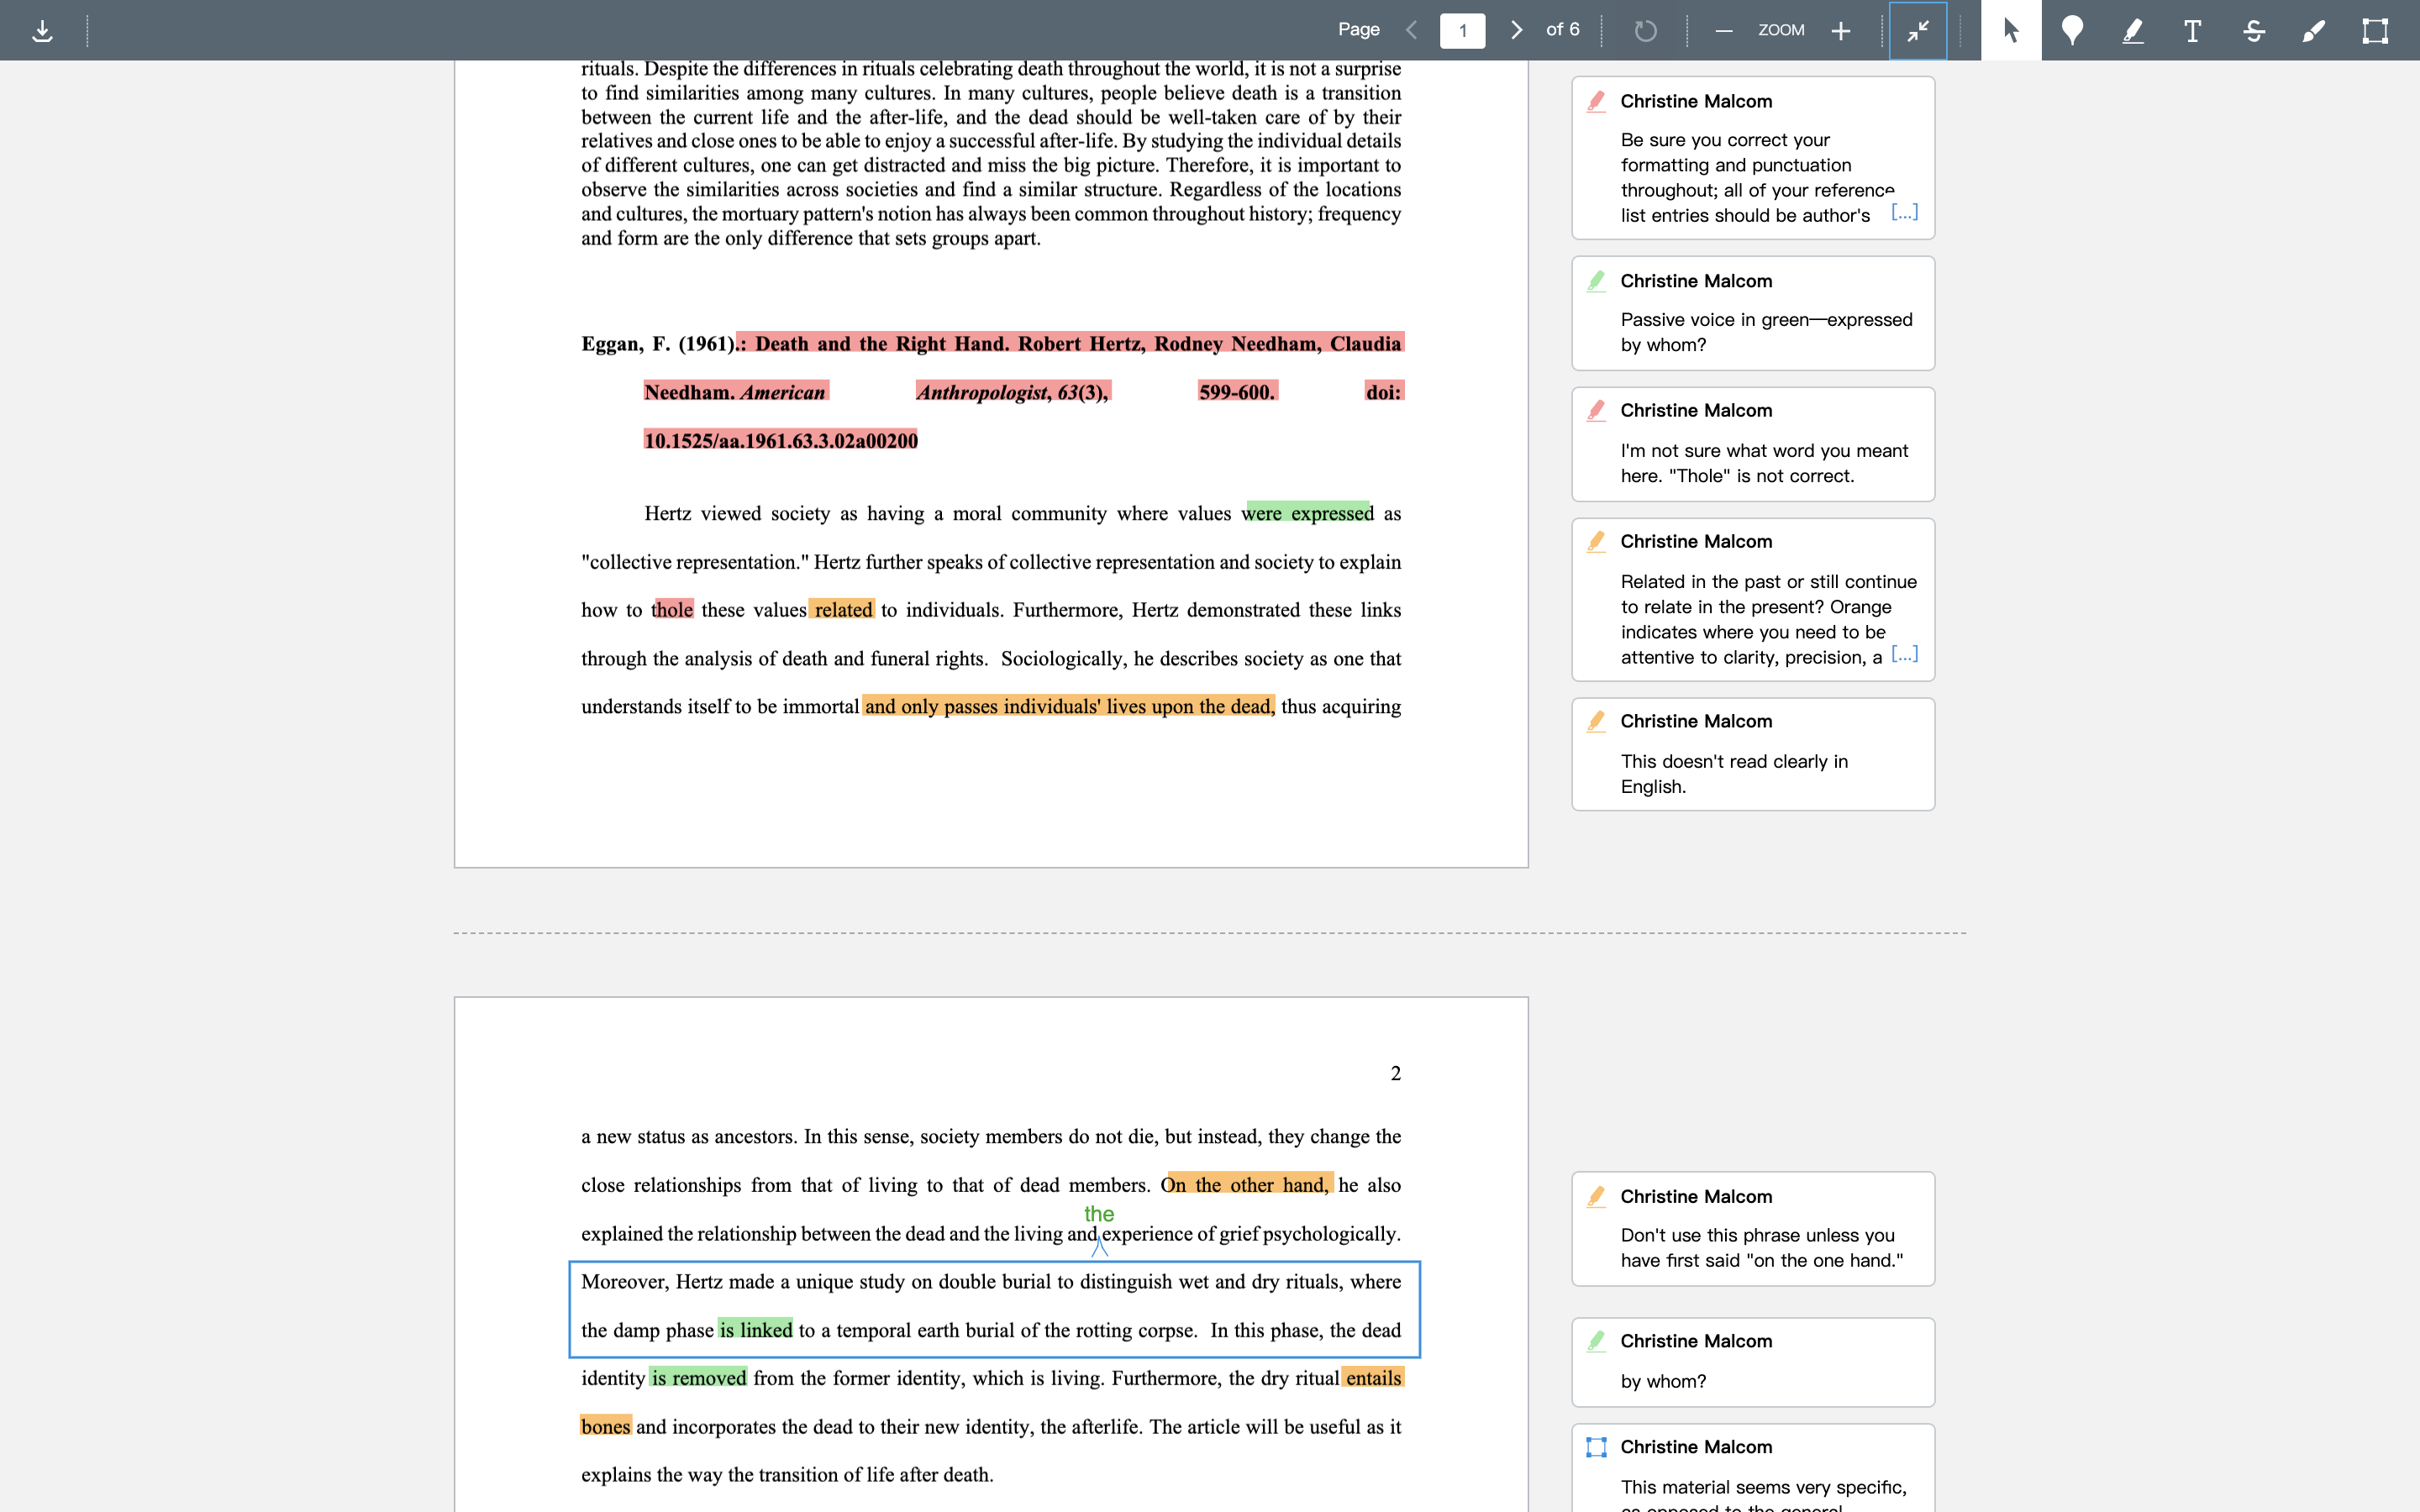Go to the next page arrow
Image resolution: width=2420 pixels, height=1512 pixels.
(x=1516, y=30)
